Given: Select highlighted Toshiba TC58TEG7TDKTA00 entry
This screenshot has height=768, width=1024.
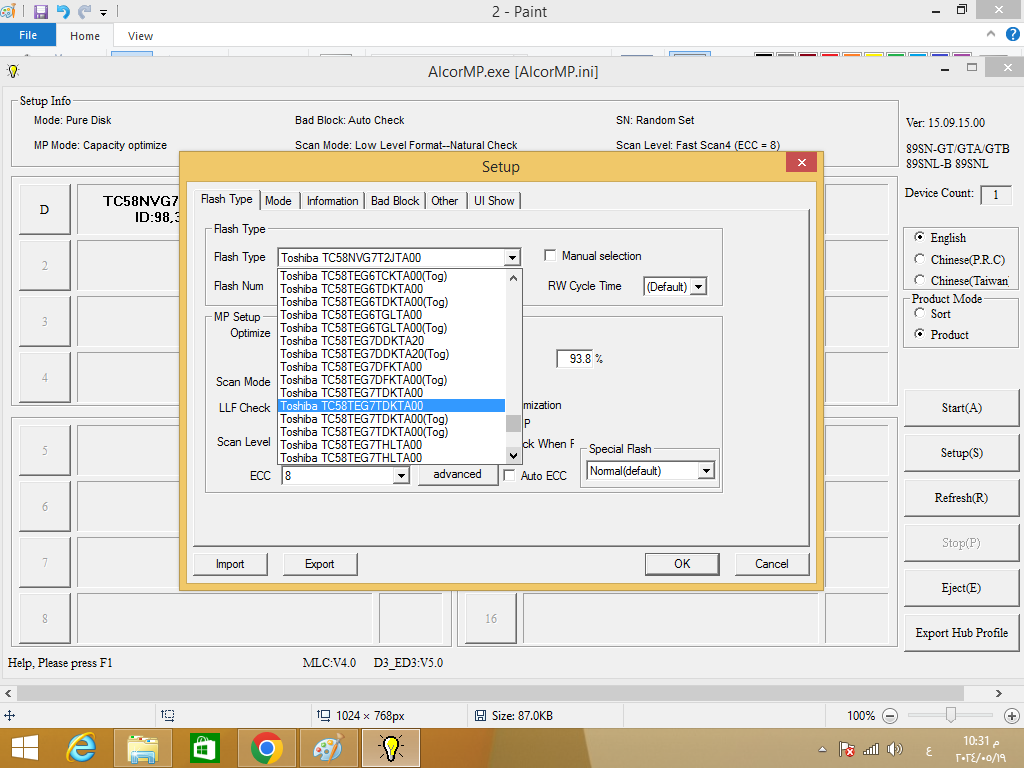Looking at the screenshot, I should (x=391, y=406).
